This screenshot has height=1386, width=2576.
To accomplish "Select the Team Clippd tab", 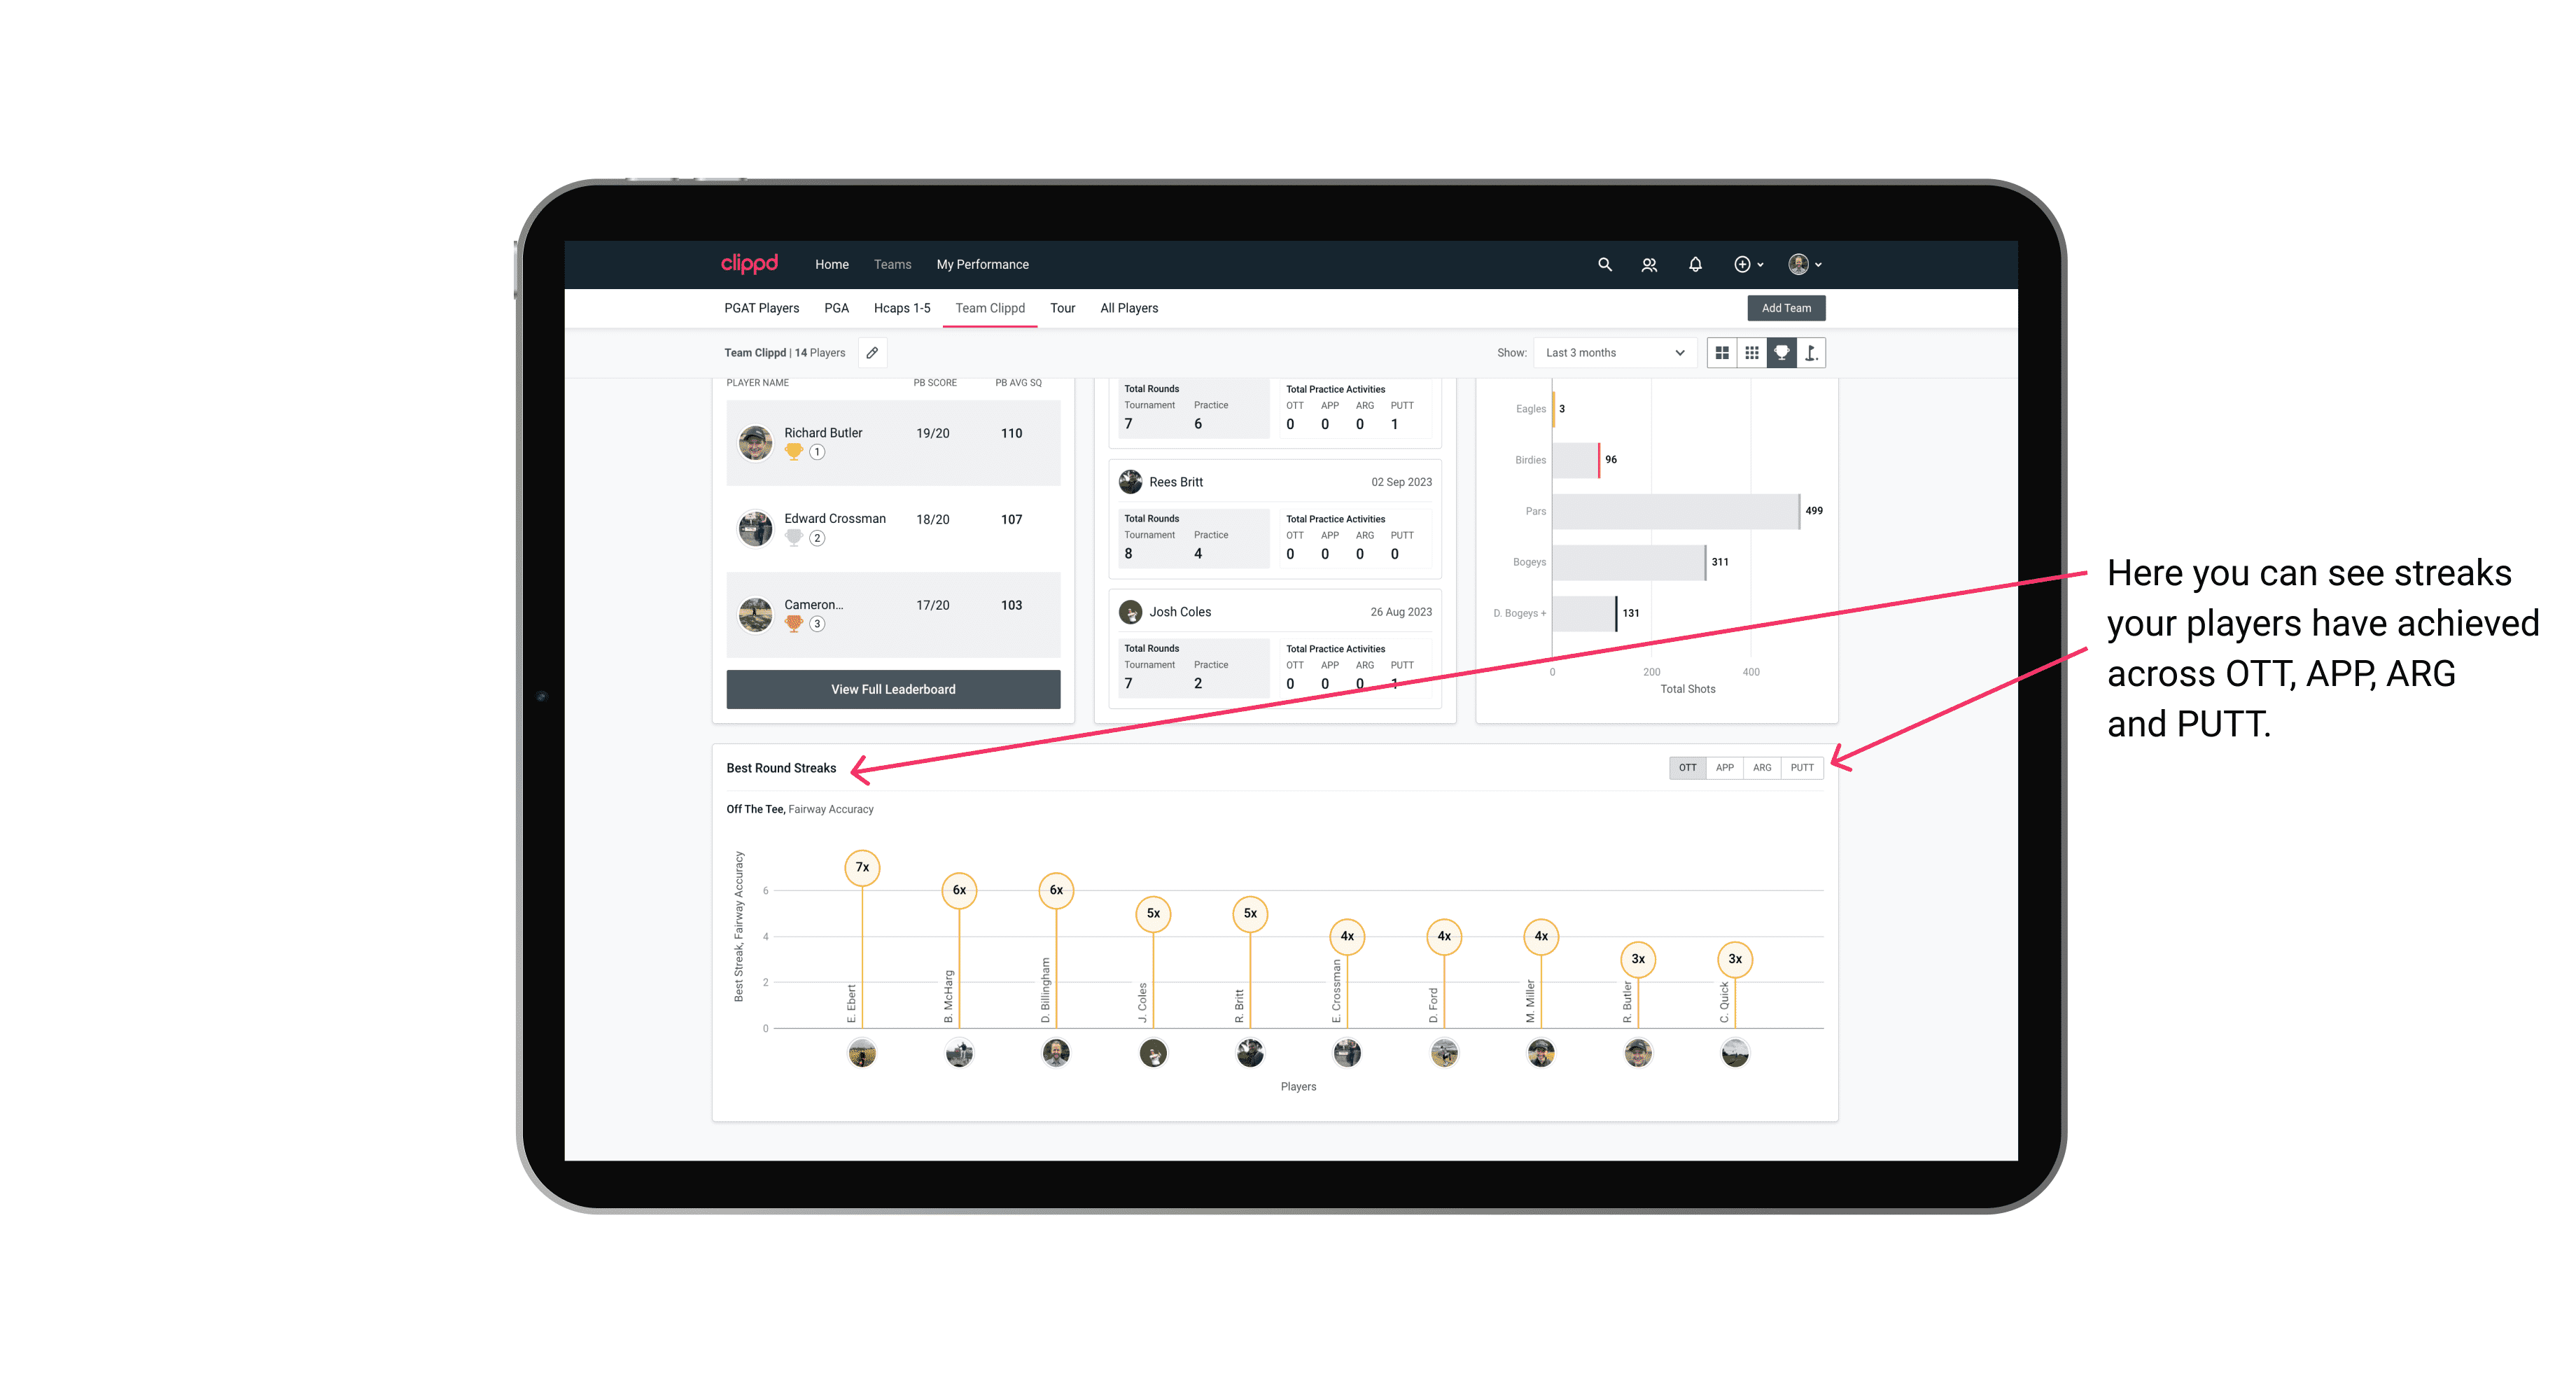I will tap(991, 307).
